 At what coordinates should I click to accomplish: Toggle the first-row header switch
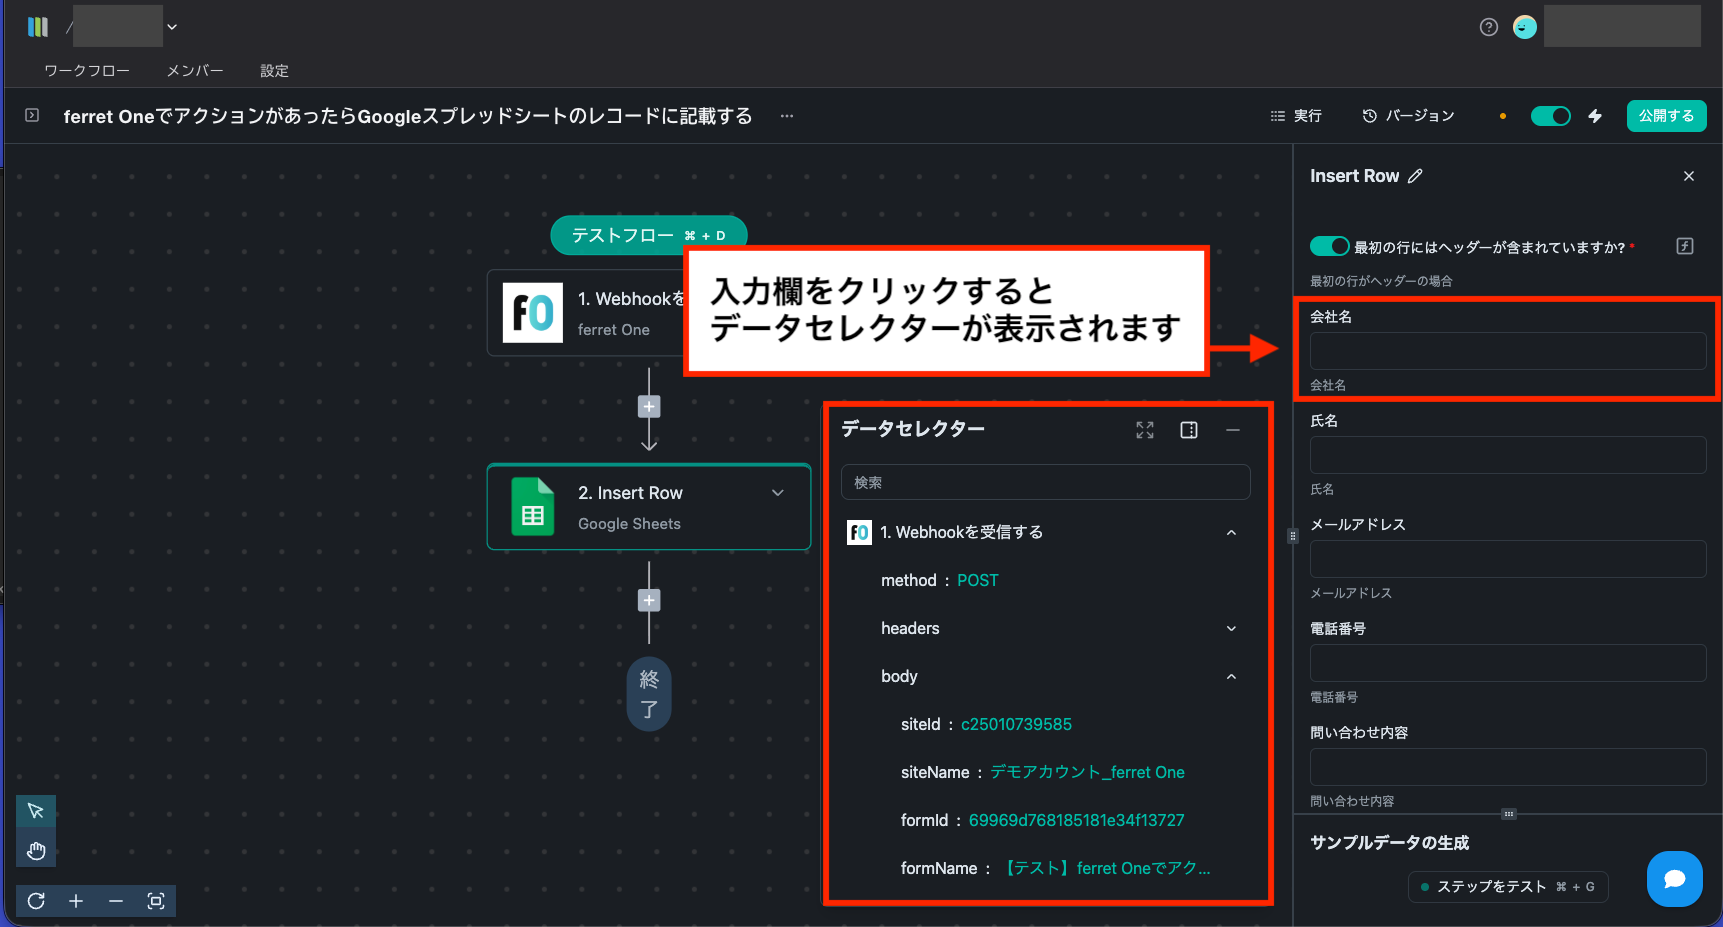[x=1329, y=246]
